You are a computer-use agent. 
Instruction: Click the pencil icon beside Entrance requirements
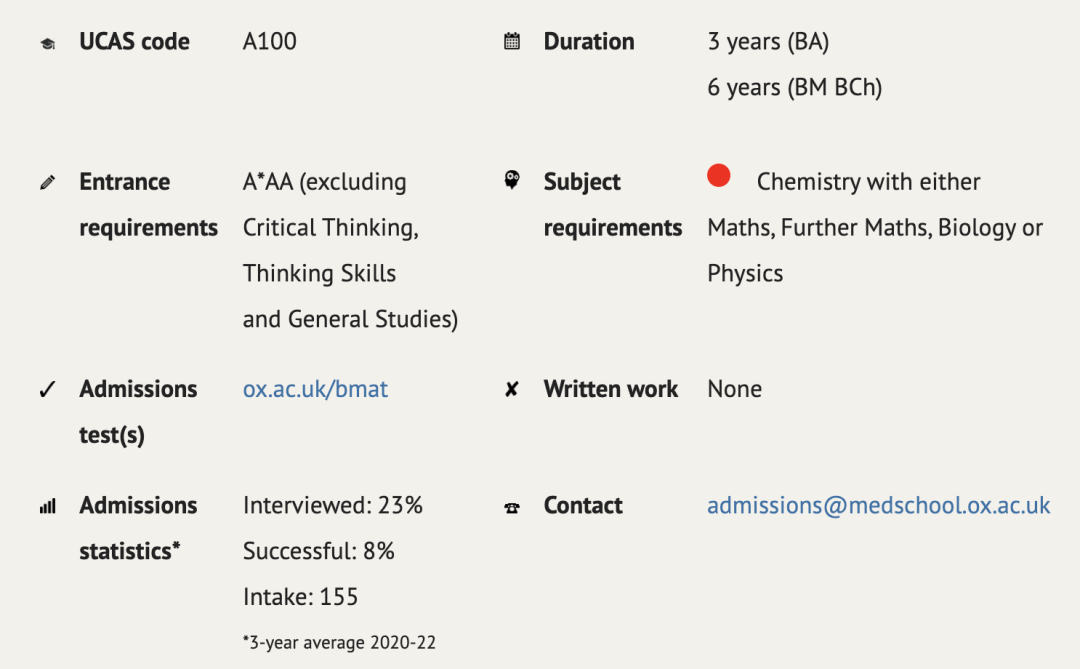click(x=48, y=183)
